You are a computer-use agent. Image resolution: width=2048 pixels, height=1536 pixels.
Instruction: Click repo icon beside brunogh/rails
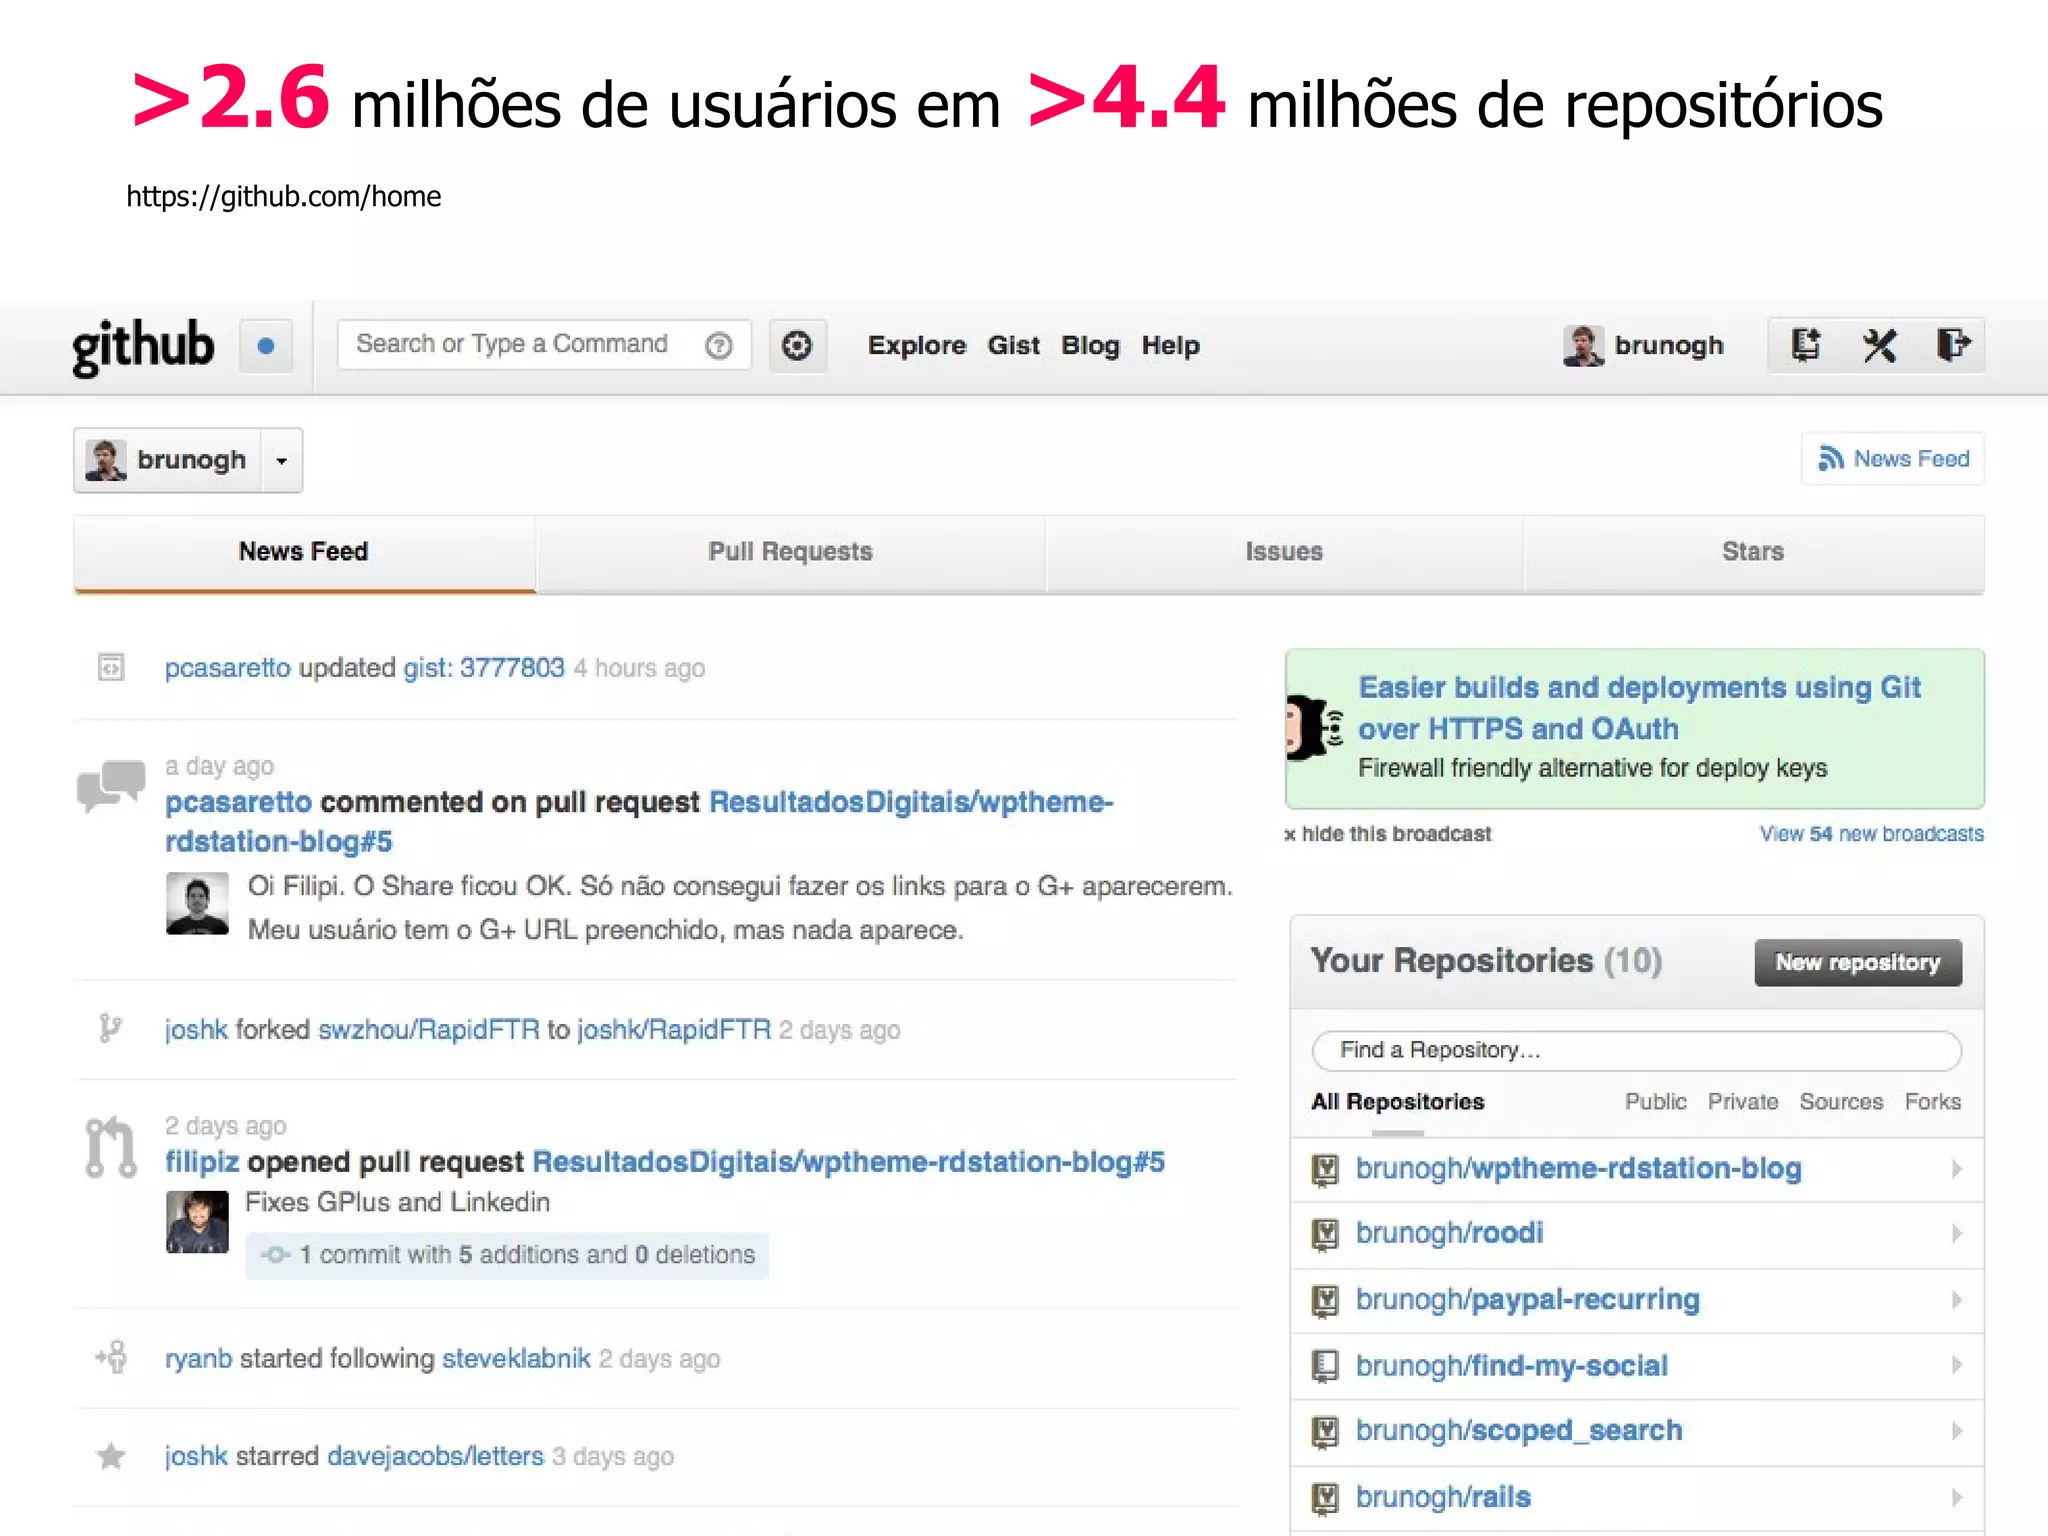[1325, 1498]
